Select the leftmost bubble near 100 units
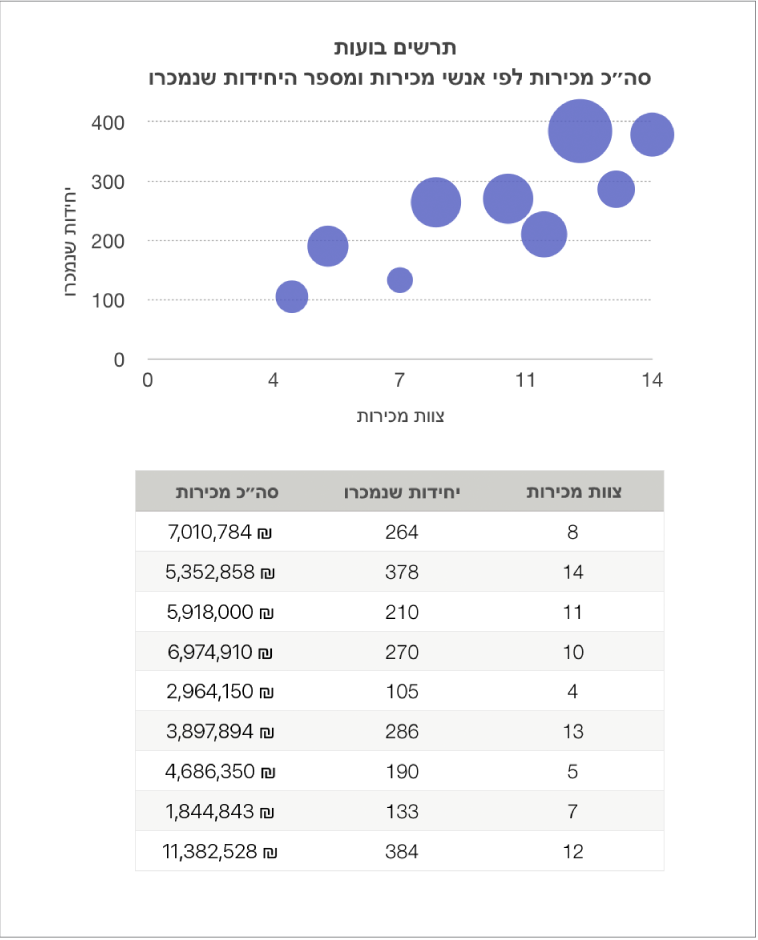 point(291,296)
